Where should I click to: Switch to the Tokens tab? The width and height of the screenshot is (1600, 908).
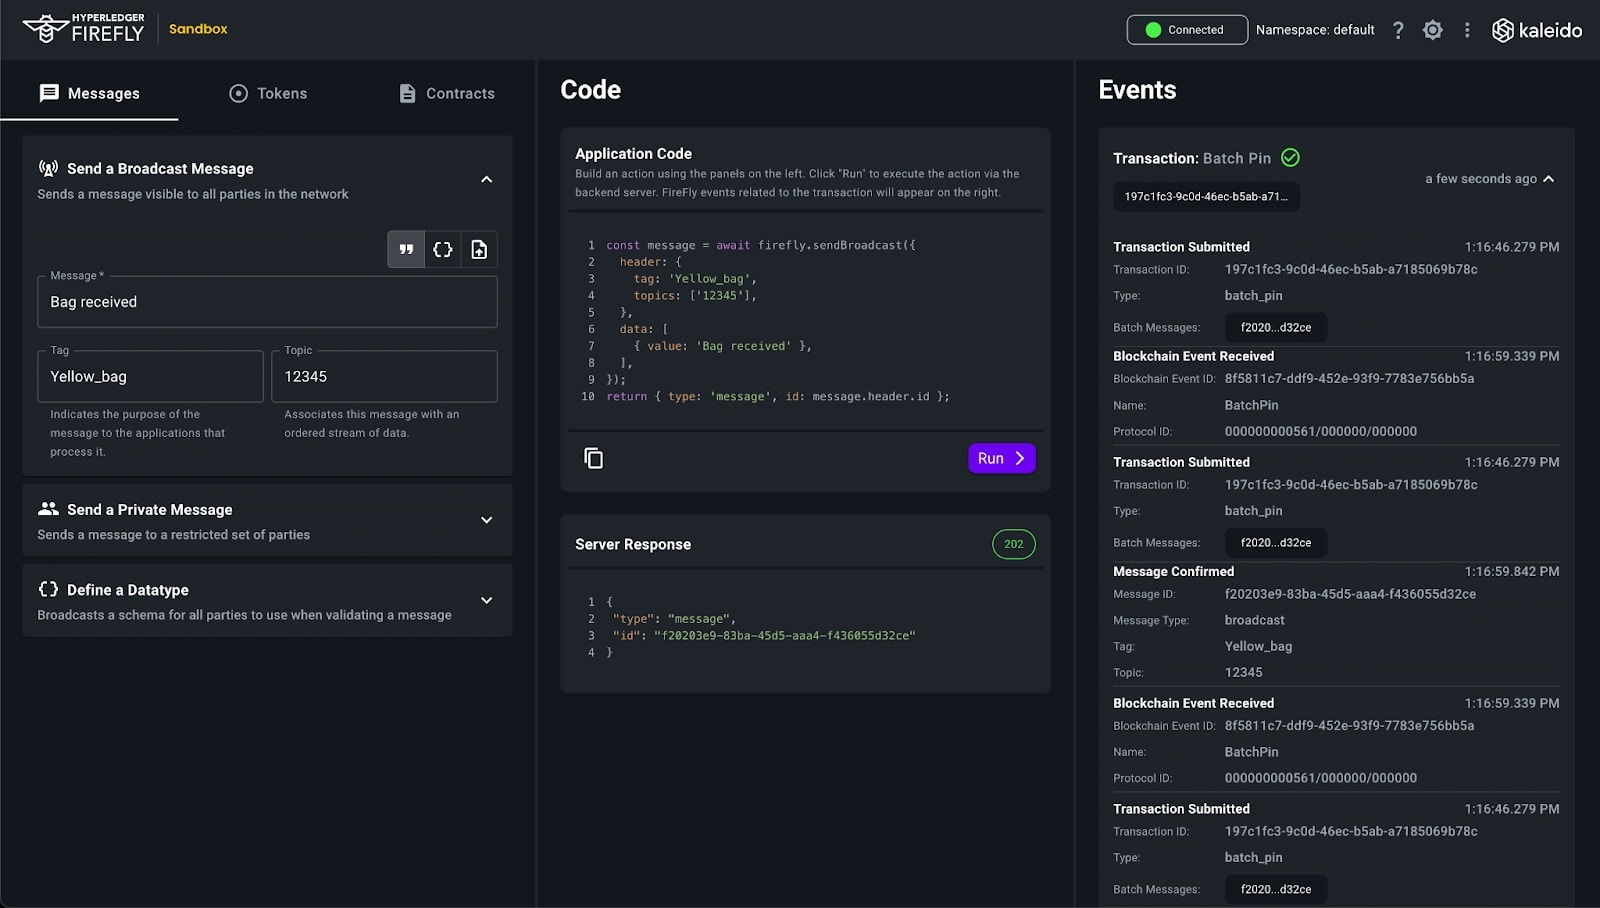[268, 93]
